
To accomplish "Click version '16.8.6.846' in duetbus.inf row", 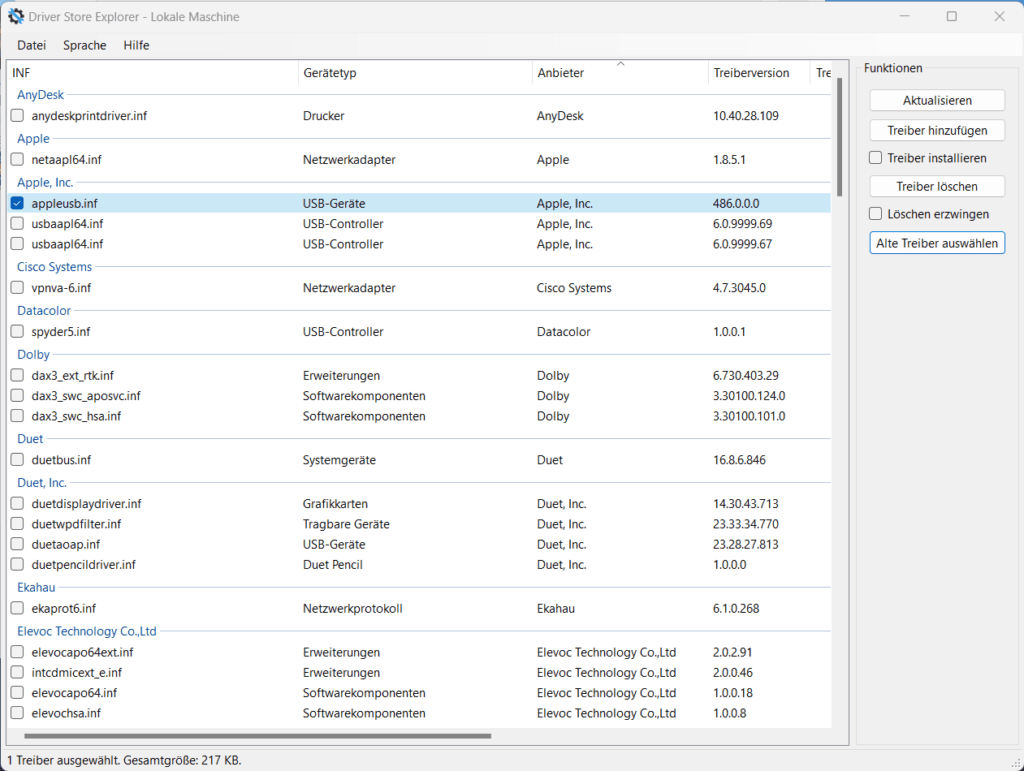I will click(739, 460).
